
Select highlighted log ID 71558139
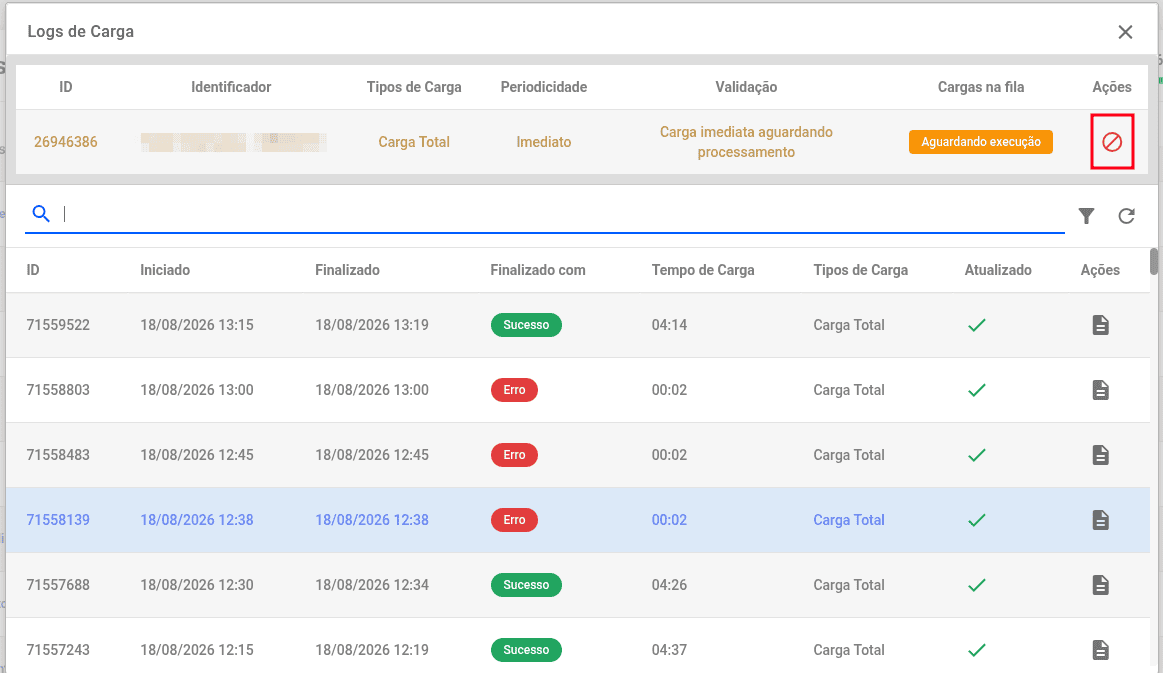tap(58, 520)
